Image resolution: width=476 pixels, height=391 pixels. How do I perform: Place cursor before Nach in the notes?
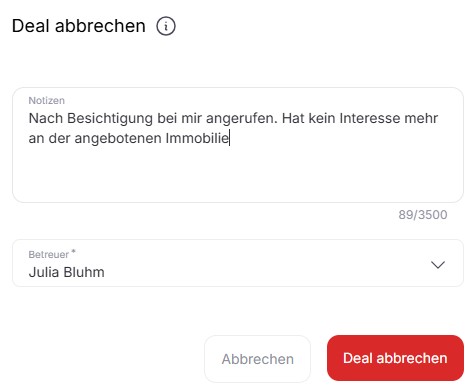(x=29, y=118)
